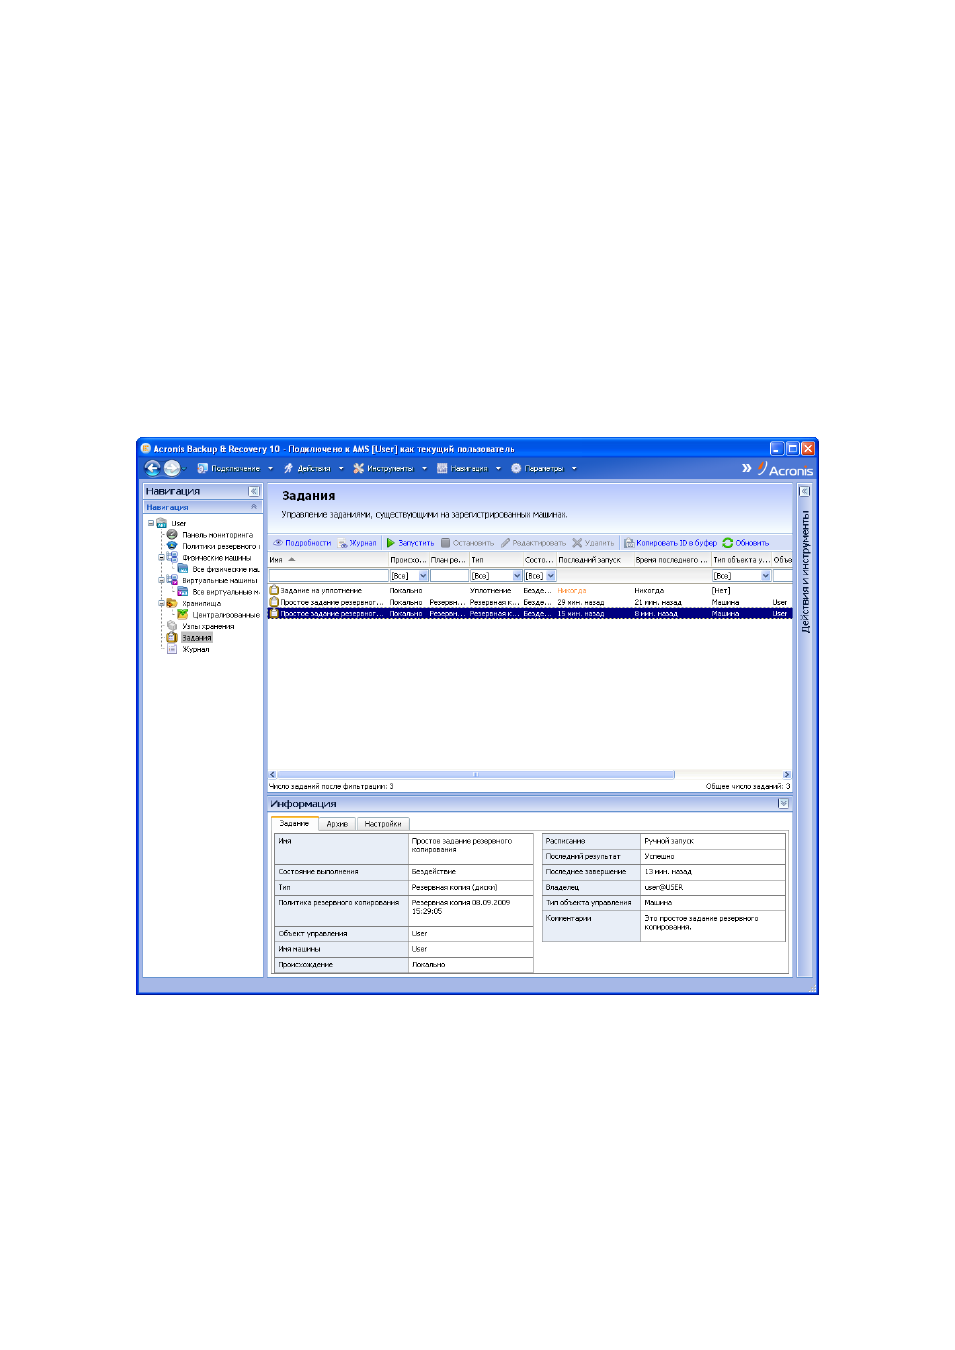Open the Инструменты menu

click(389, 468)
